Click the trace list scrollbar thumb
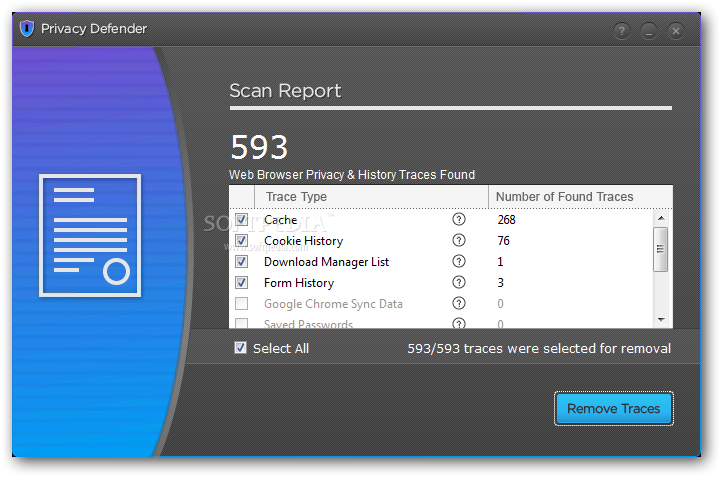The height and width of the screenshot is (477, 721). click(x=661, y=249)
